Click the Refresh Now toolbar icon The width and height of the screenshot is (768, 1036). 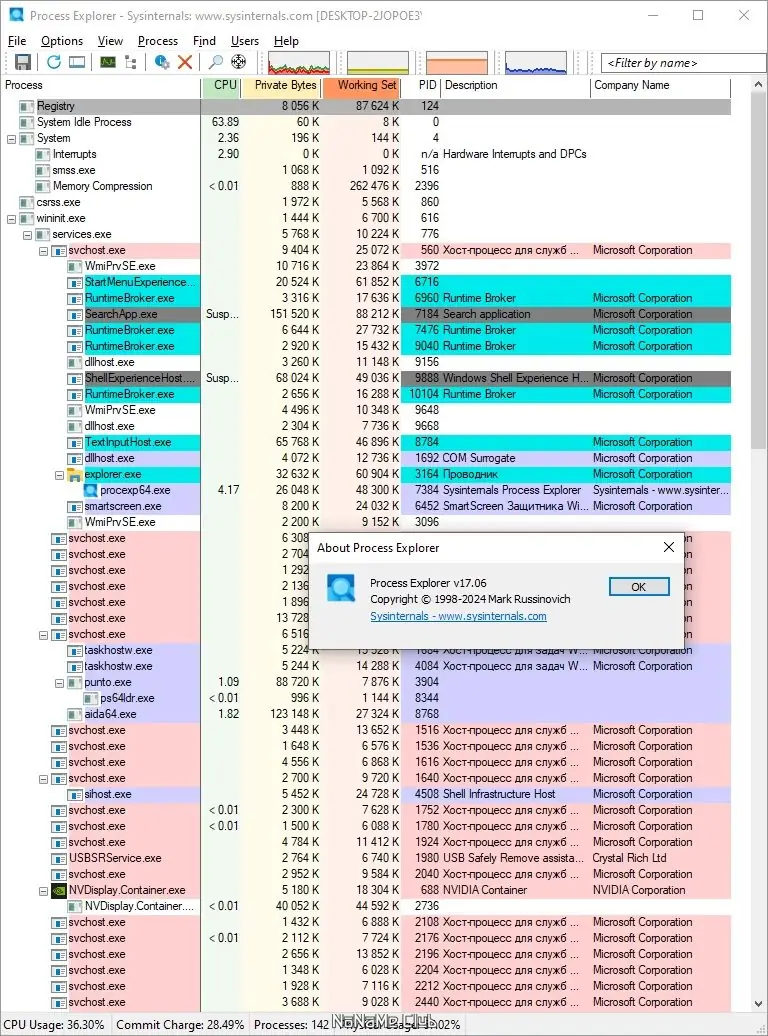pos(54,62)
